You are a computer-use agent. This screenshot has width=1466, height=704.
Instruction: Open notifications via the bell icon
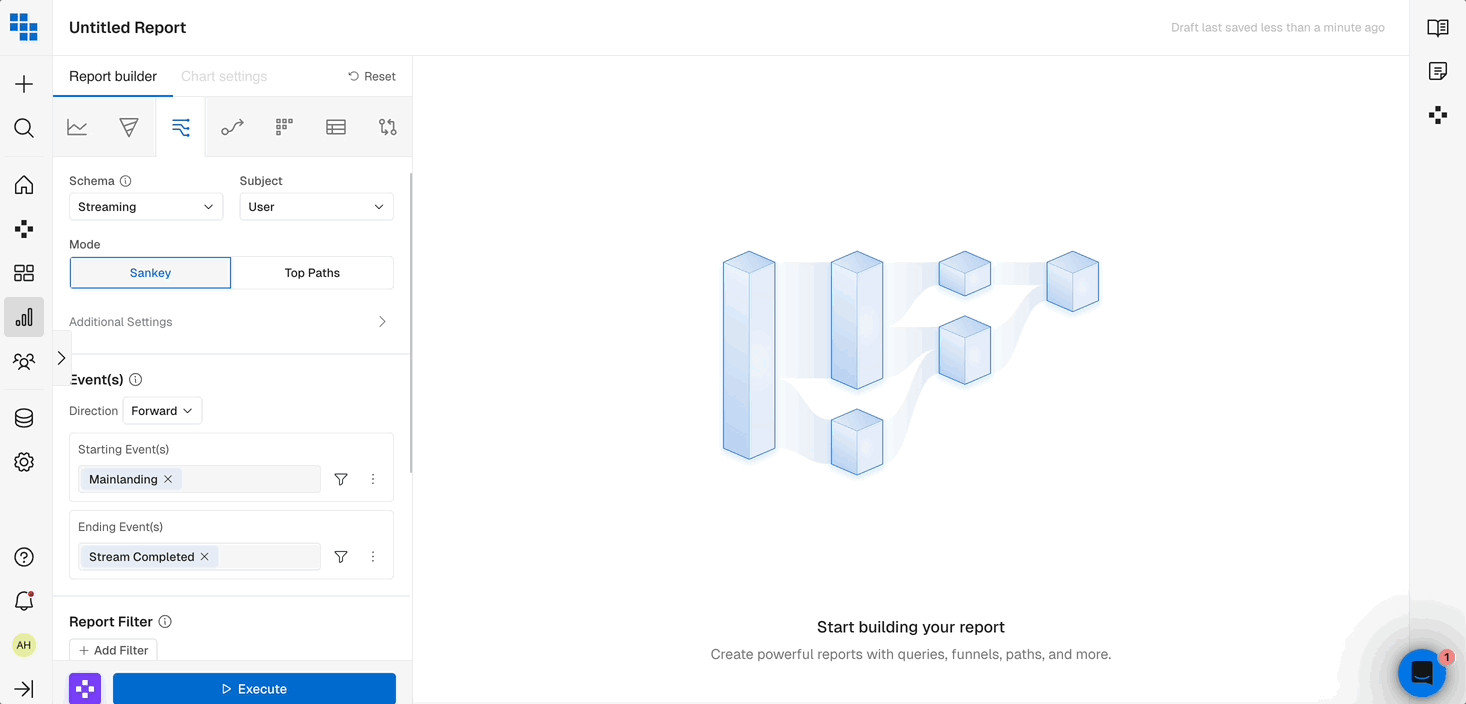(24, 601)
